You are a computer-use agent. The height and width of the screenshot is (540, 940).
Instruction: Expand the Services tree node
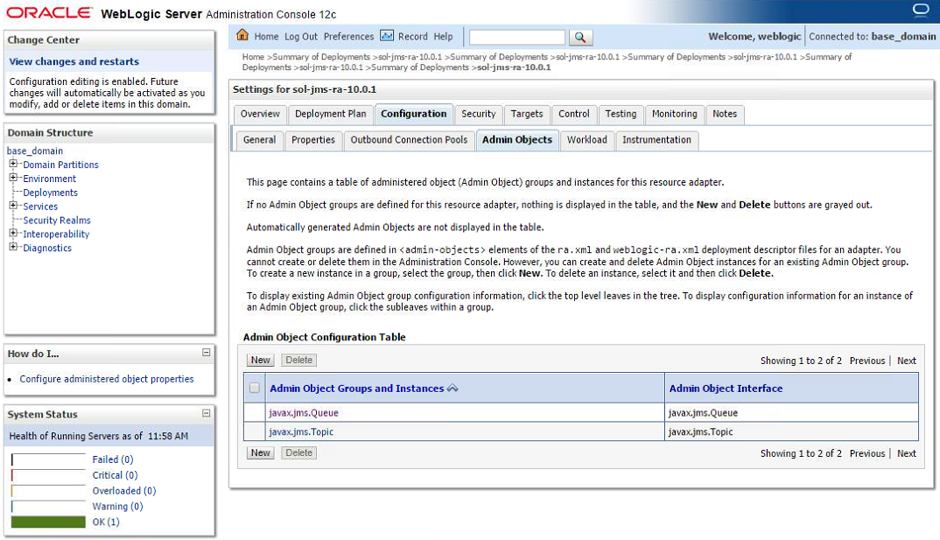(x=14, y=206)
